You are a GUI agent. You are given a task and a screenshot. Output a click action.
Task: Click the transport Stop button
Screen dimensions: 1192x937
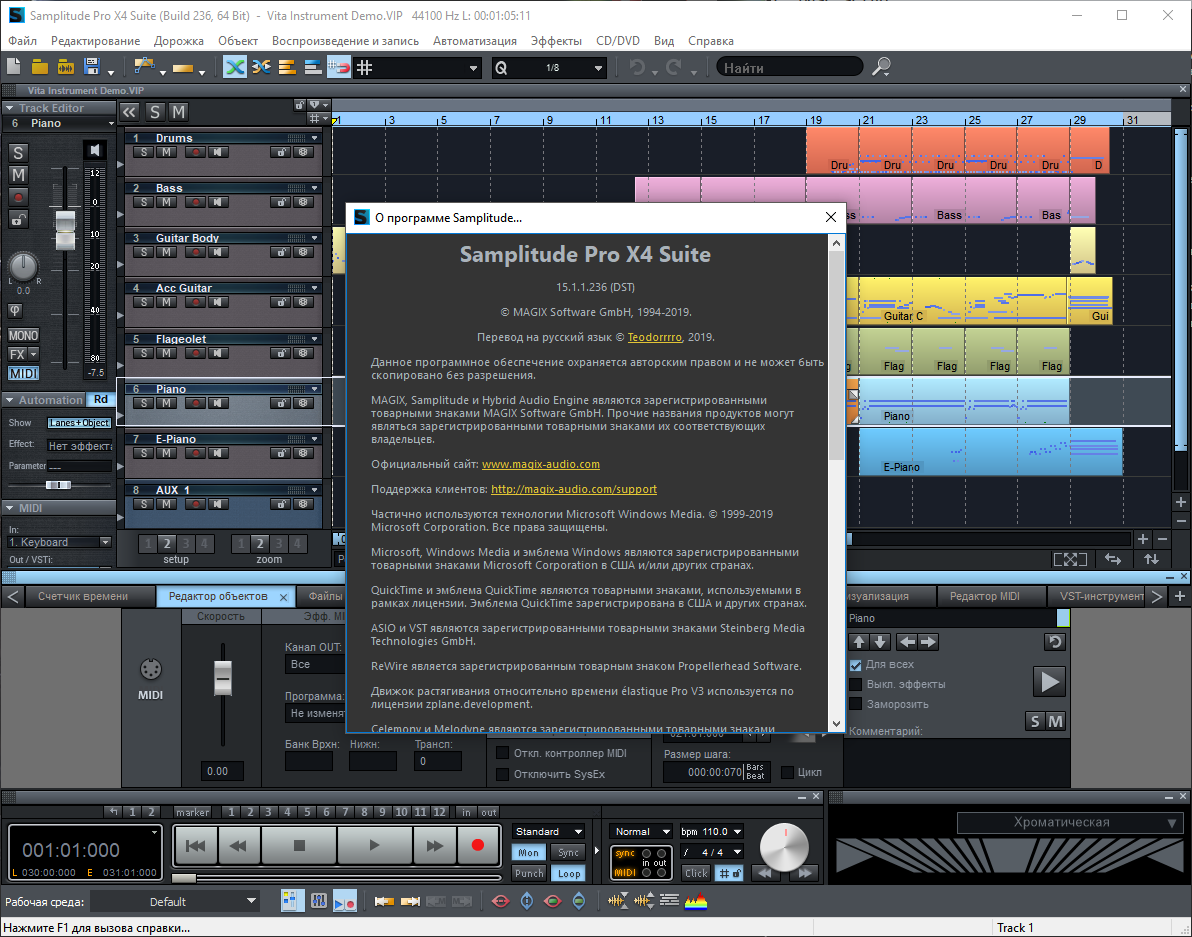click(x=299, y=845)
